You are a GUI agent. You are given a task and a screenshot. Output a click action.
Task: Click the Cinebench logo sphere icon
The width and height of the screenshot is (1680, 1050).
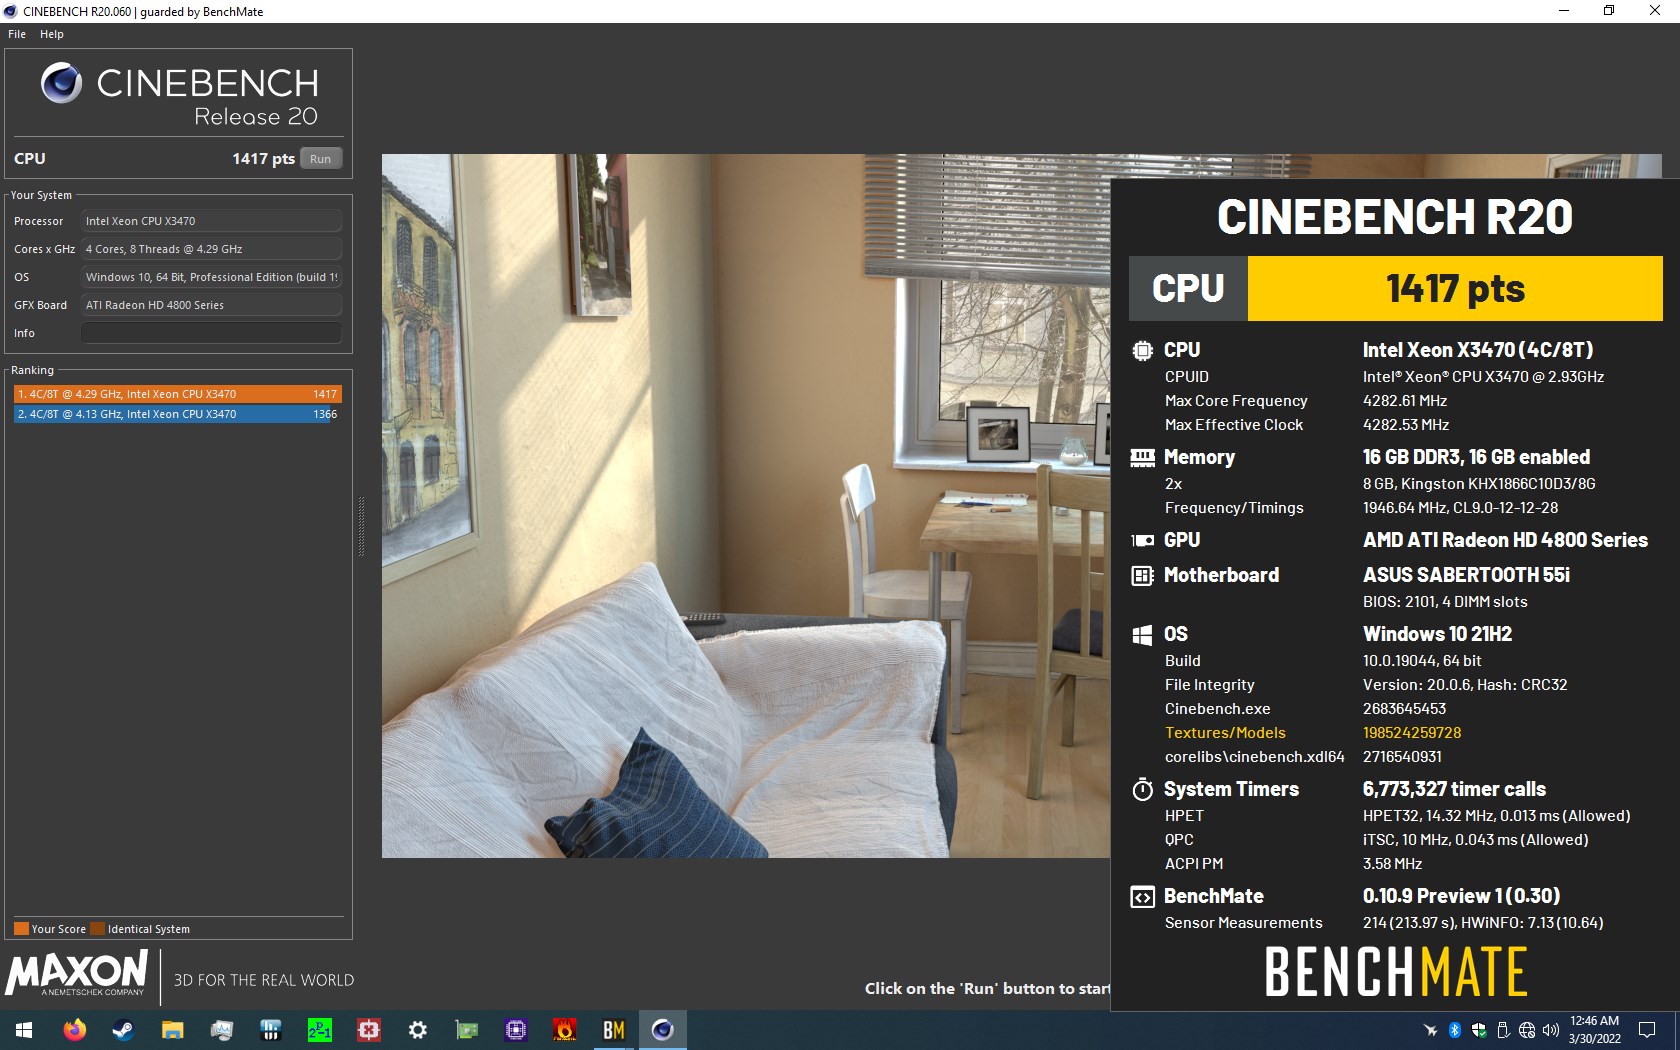pos(61,83)
